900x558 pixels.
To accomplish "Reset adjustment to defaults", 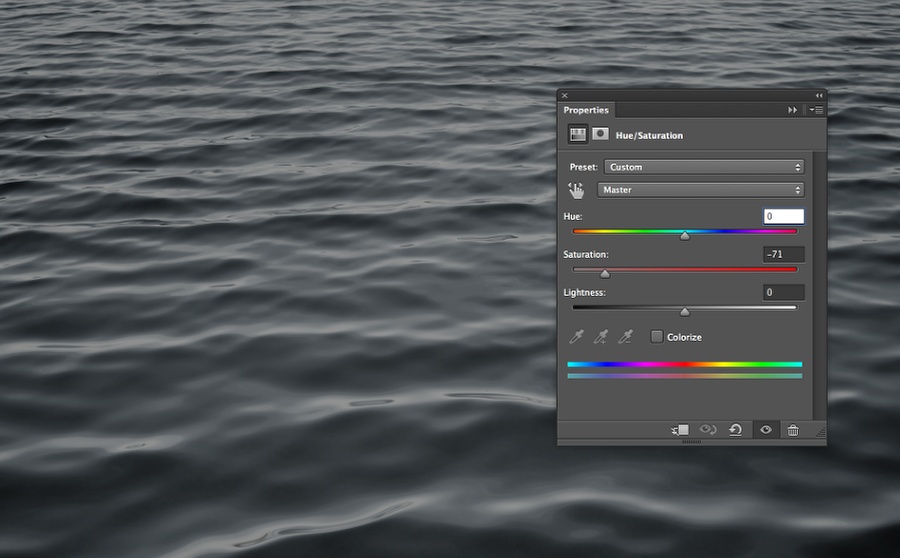I will coord(736,430).
